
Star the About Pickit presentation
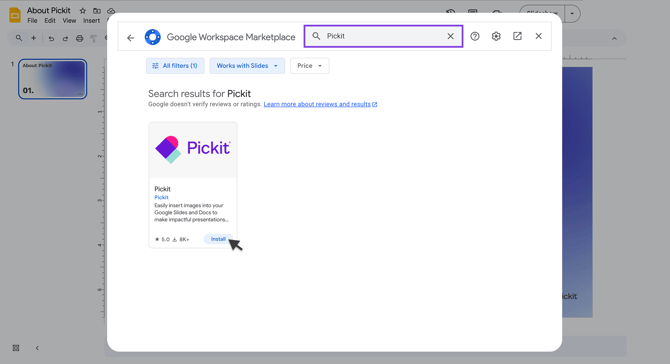tap(83, 11)
